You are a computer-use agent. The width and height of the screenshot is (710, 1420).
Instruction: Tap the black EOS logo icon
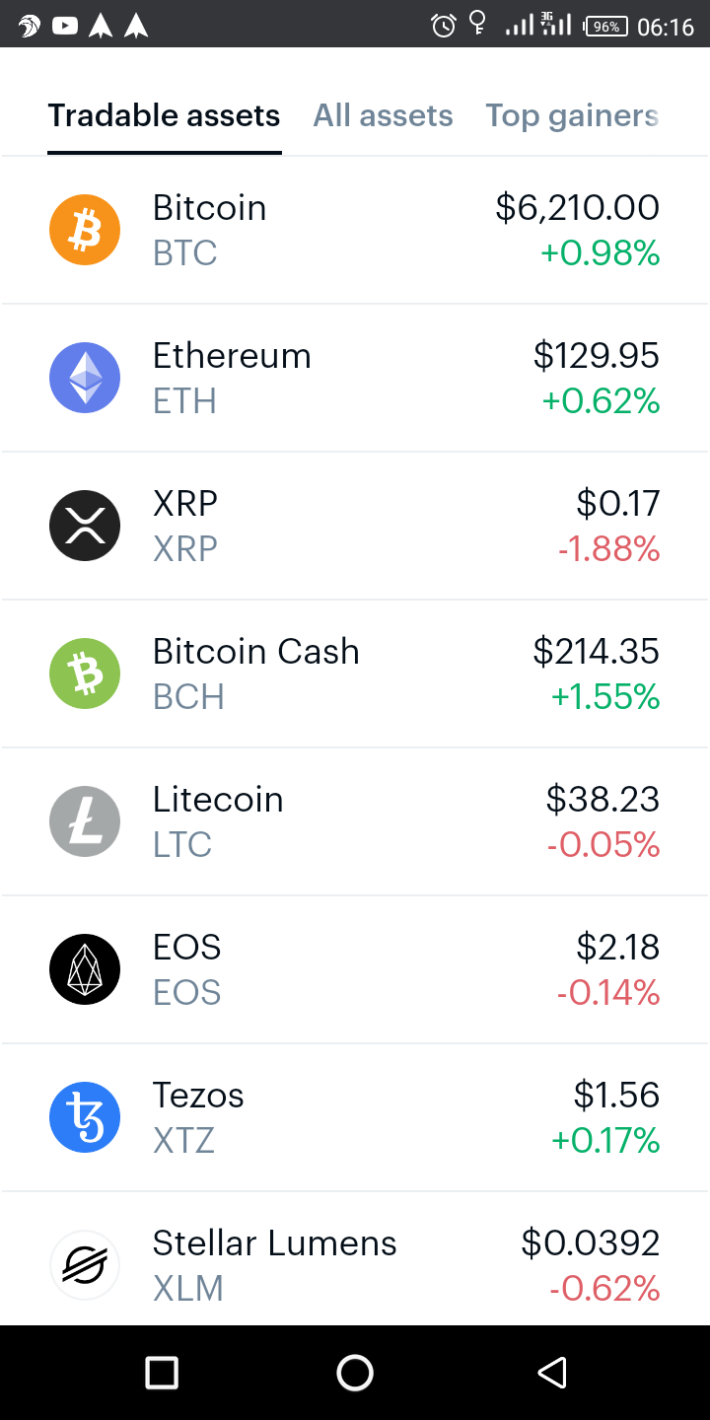pyautogui.click(x=85, y=970)
